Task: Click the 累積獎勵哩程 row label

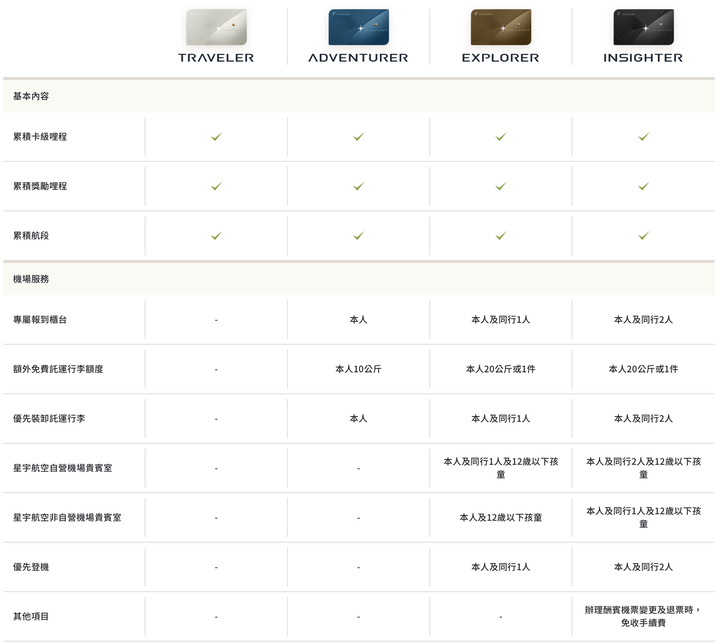Action: tap(40, 186)
